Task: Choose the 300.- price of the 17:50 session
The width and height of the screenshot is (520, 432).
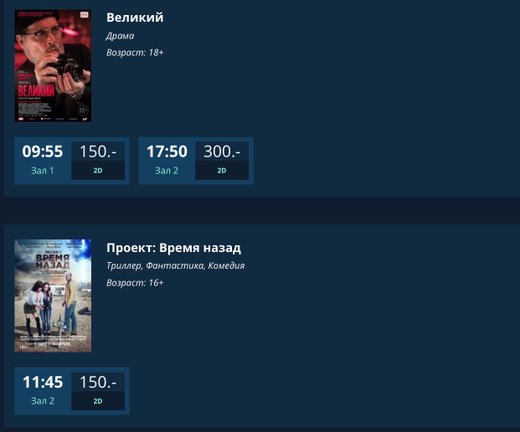Action: click(222, 151)
